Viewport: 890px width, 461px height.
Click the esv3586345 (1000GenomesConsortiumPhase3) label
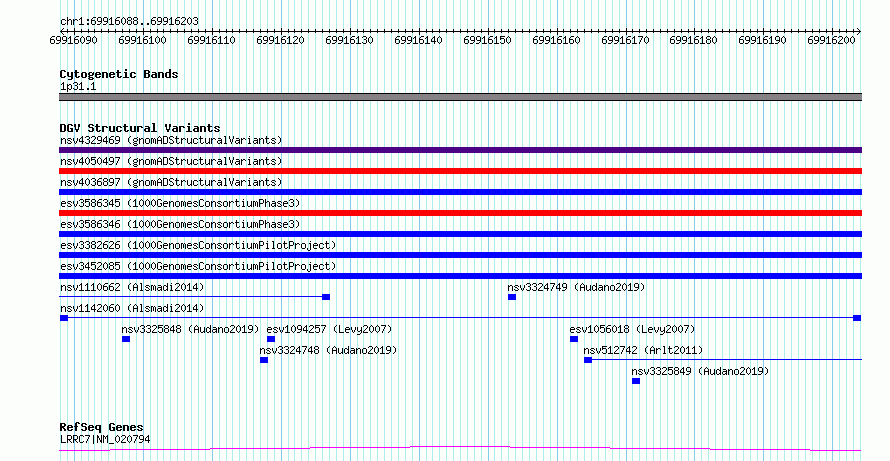coord(180,203)
